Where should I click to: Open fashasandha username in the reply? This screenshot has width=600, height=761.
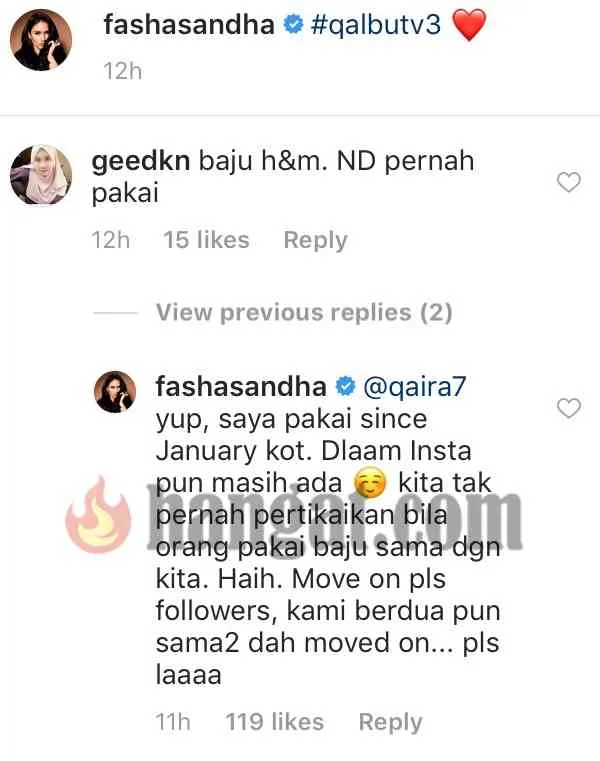coord(241,387)
